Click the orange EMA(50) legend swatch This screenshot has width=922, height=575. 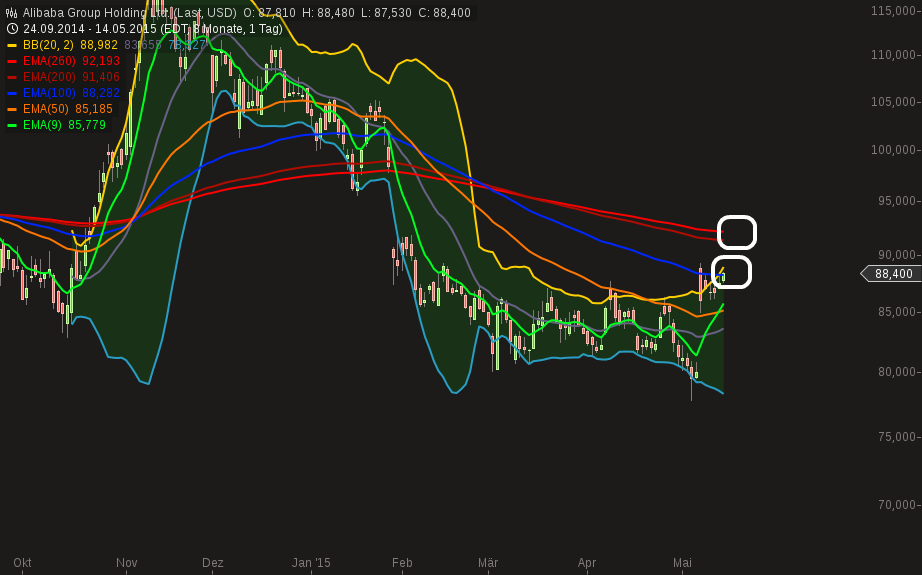point(12,109)
